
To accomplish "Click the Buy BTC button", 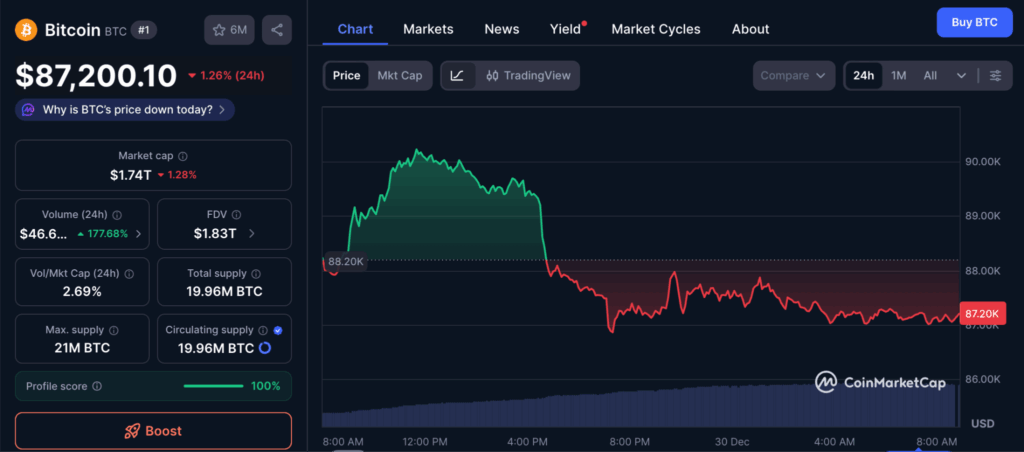I will (x=974, y=22).
